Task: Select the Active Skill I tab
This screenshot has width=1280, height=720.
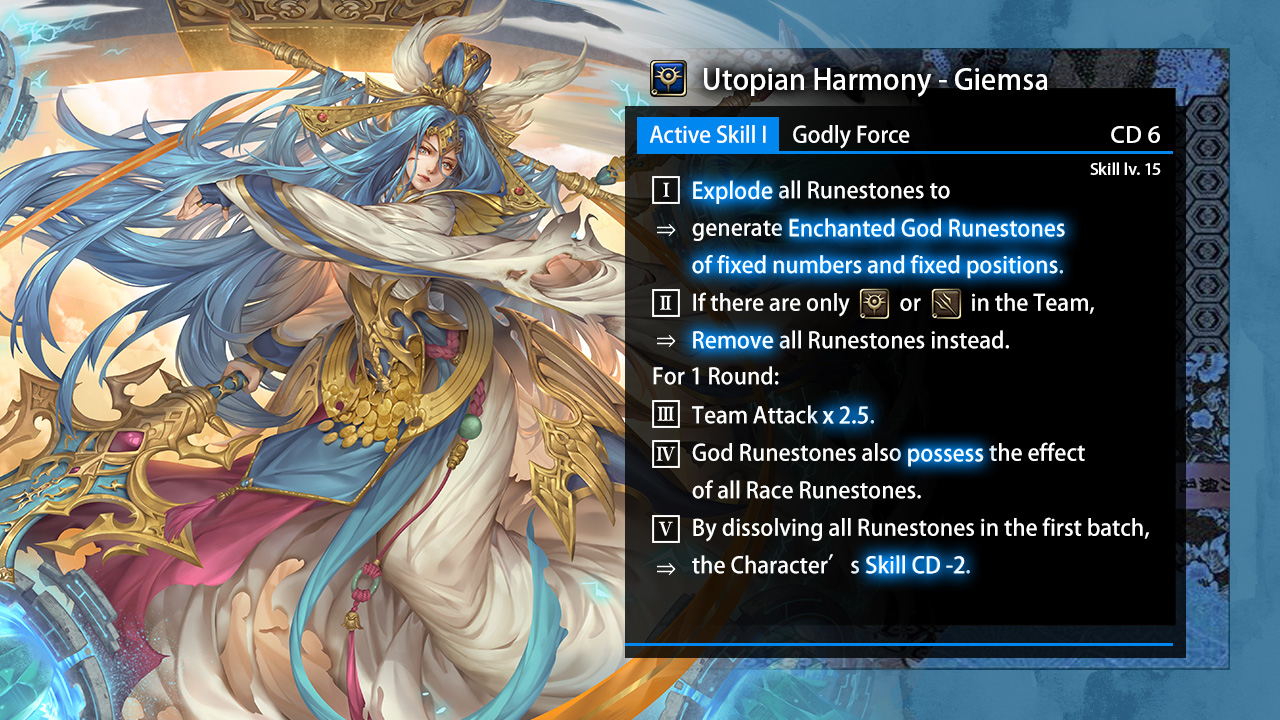Action: coord(708,135)
